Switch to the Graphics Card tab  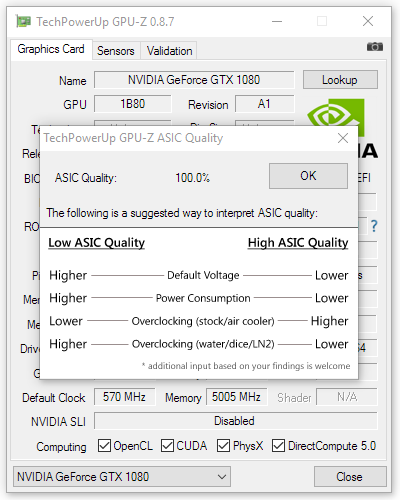(x=51, y=49)
